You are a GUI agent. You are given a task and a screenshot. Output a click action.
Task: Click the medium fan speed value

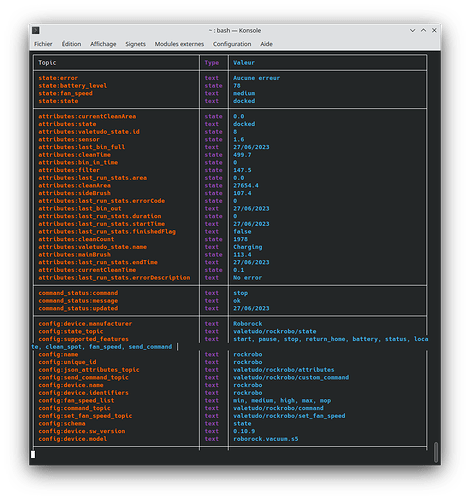click(244, 93)
